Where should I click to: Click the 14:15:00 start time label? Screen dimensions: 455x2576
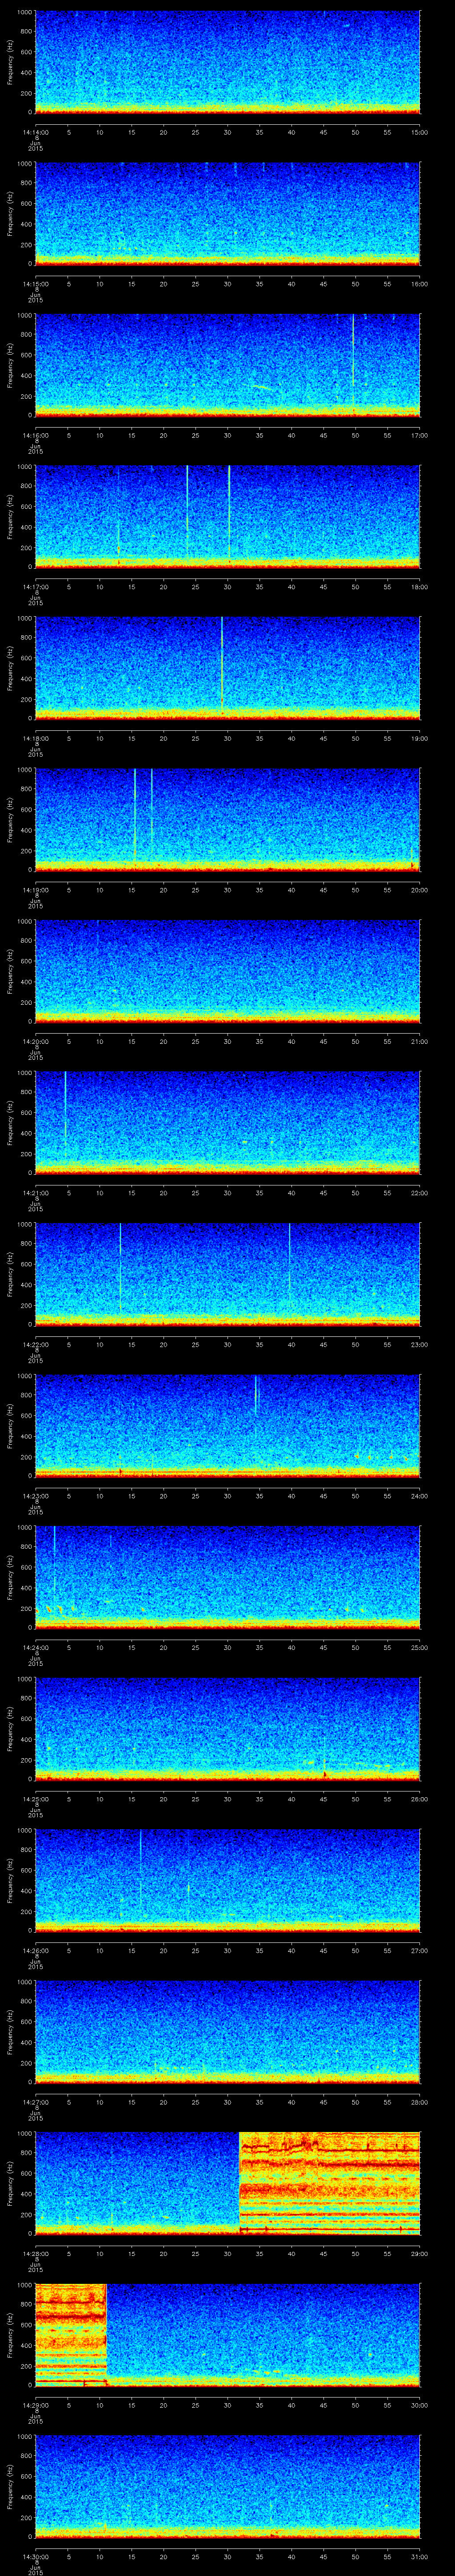coord(35,284)
